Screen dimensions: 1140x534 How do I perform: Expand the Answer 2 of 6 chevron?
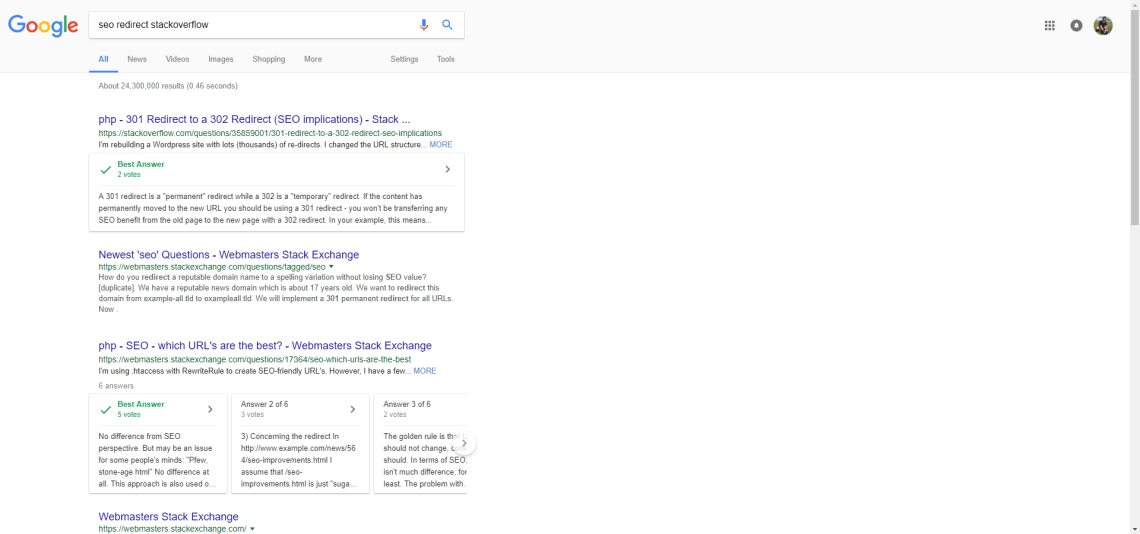353,409
